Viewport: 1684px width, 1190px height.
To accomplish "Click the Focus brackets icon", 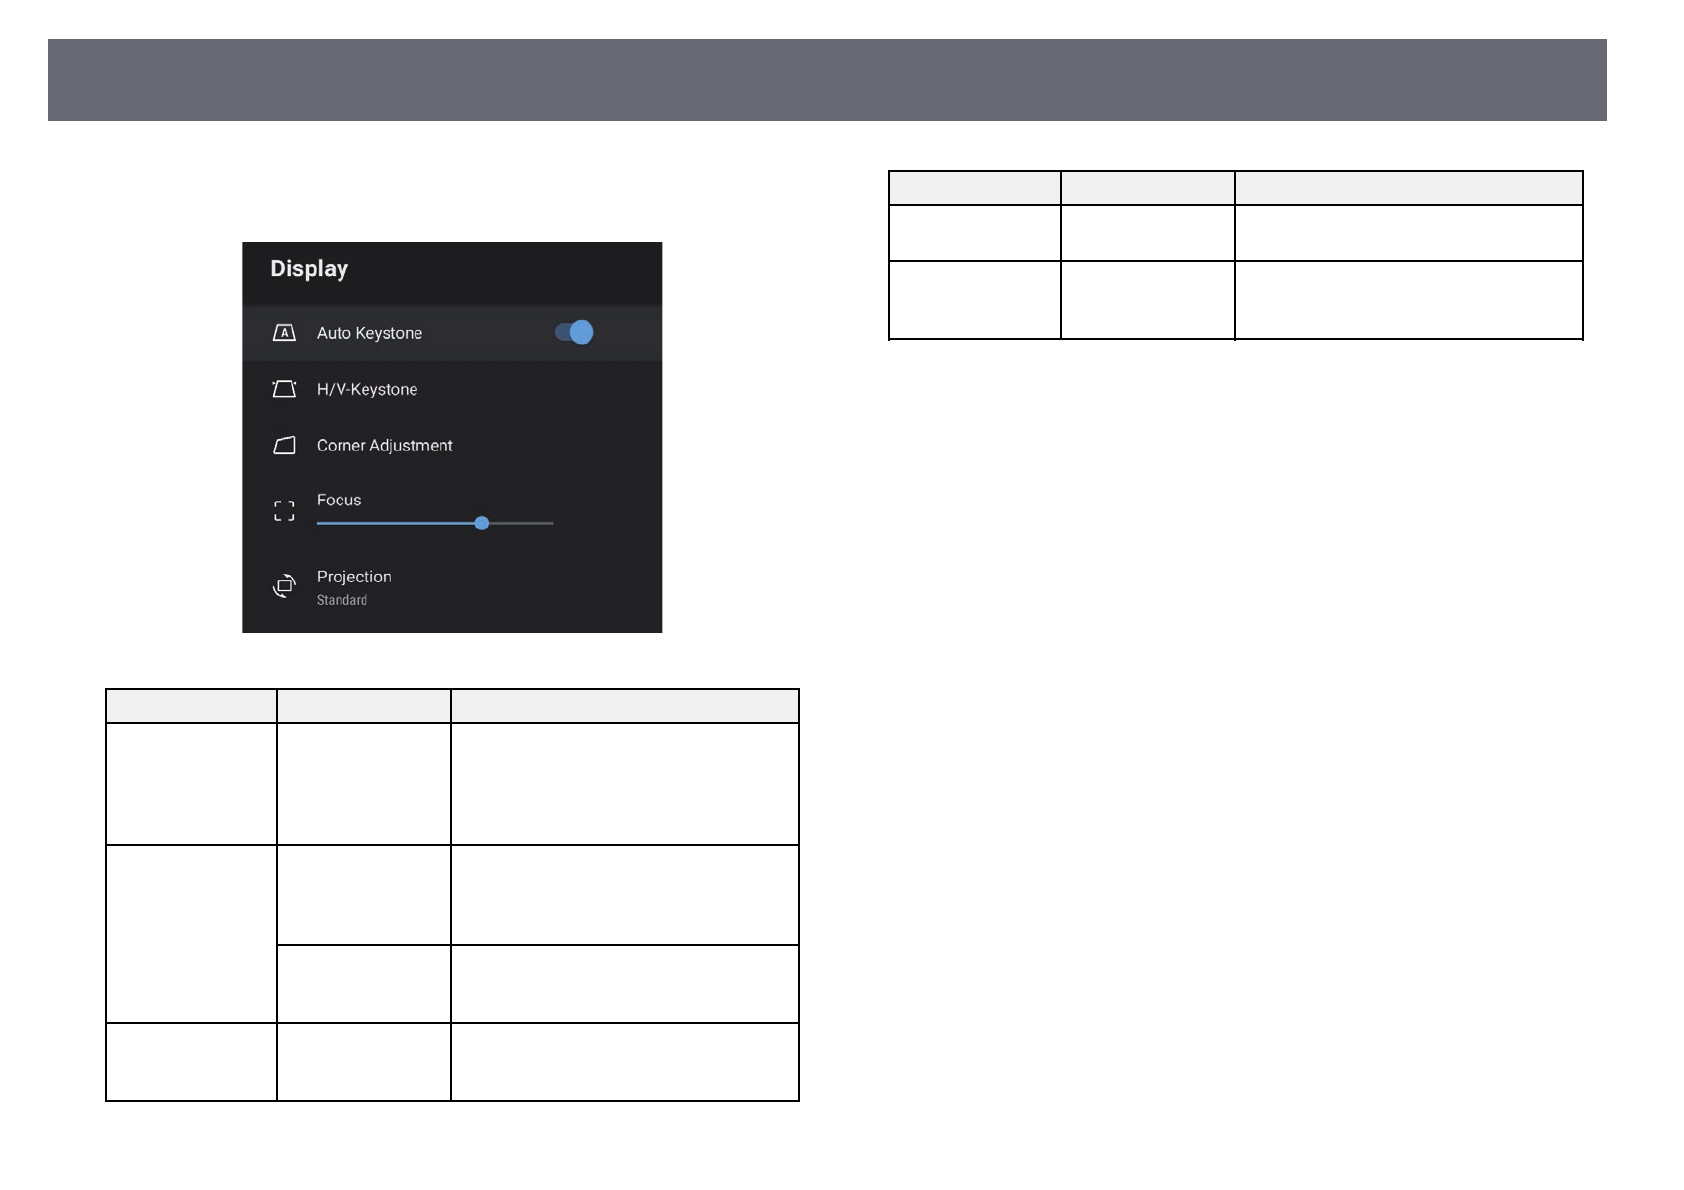I will coord(284,511).
